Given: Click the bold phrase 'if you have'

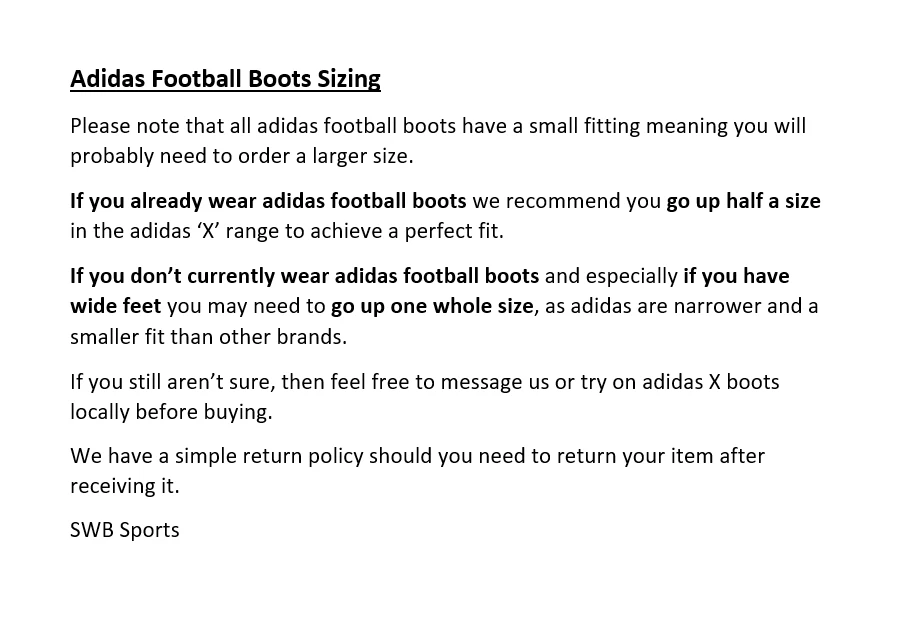Looking at the screenshot, I should pyautogui.click(x=736, y=276).
